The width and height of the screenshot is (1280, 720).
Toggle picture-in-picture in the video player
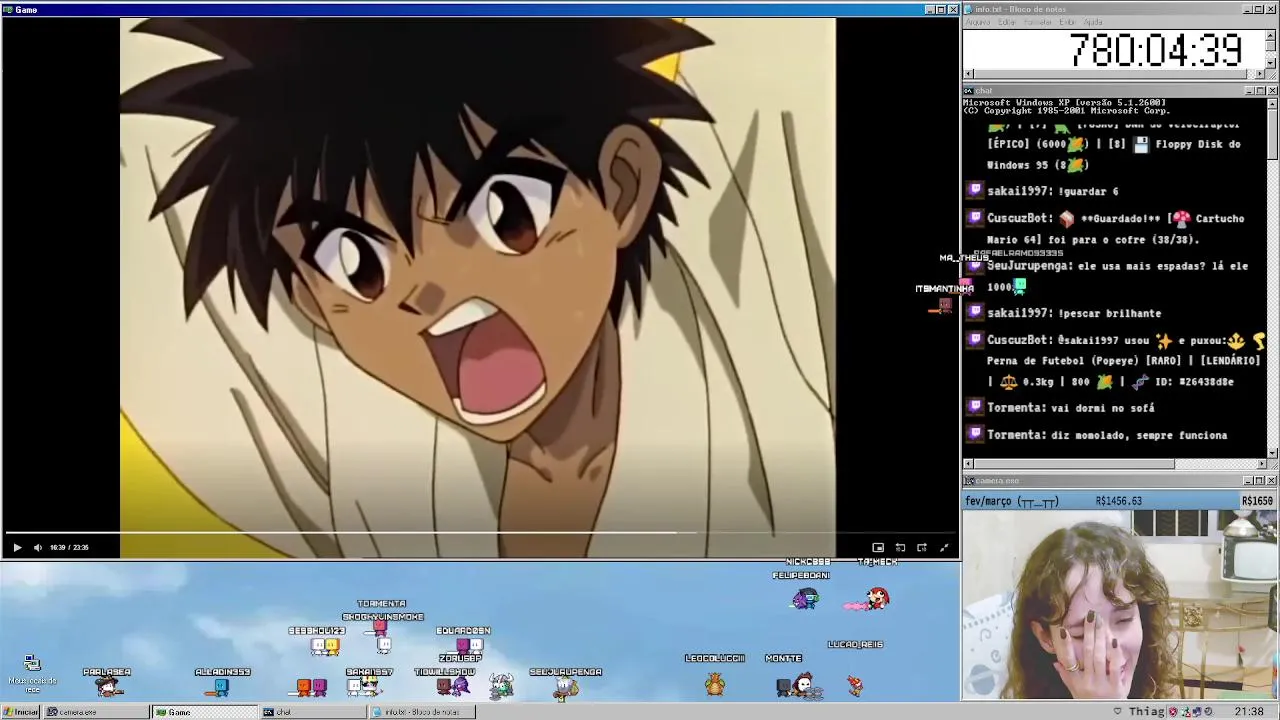click(878, 547)
